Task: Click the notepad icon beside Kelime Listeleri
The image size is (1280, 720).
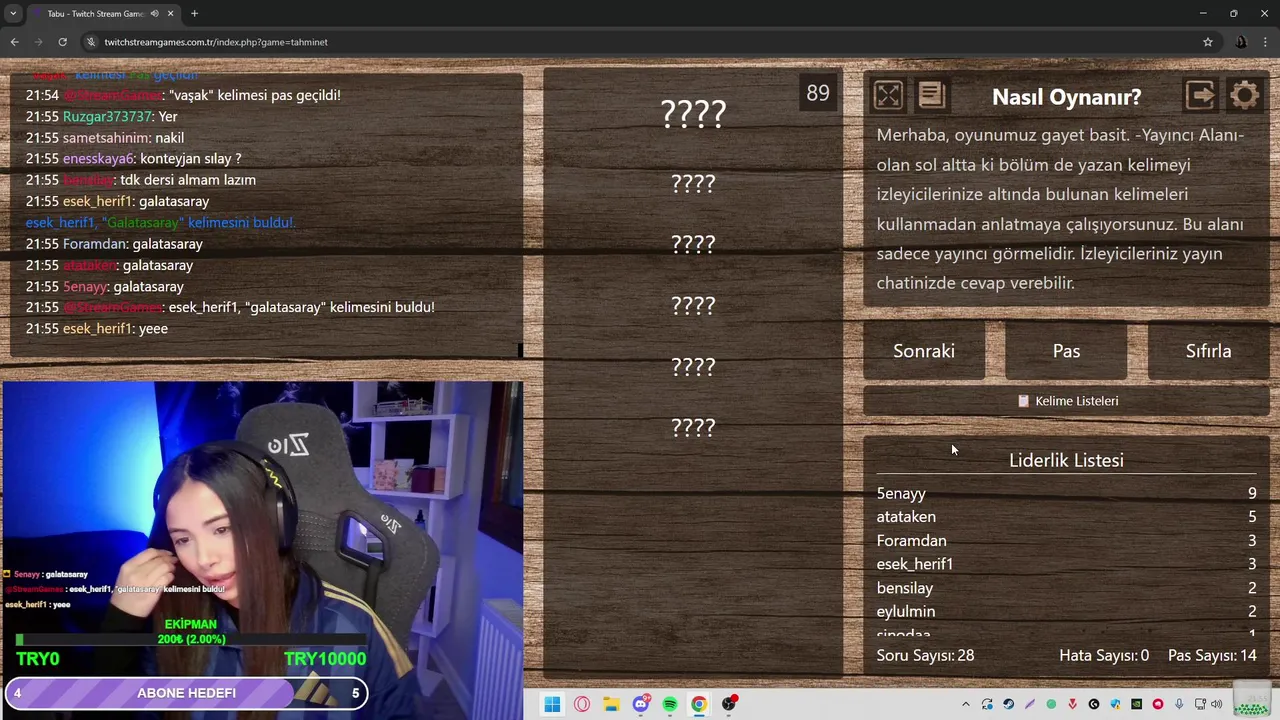Action: [x=1023, y=401]
